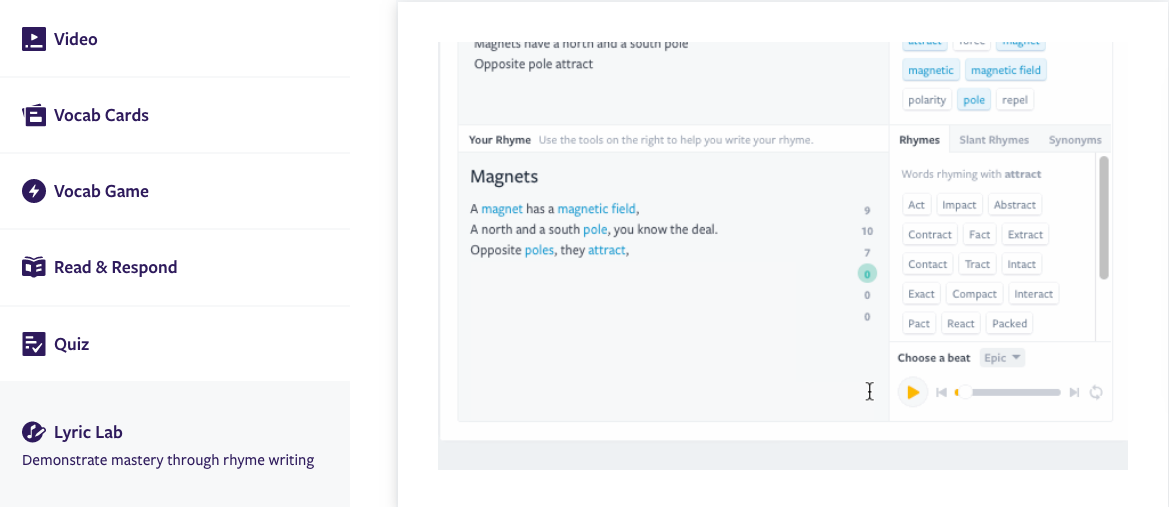1169x507 pixels.
Task: Click the rhymes list scrollbar
Action: pyautogui.click(x=1104, y=216)
